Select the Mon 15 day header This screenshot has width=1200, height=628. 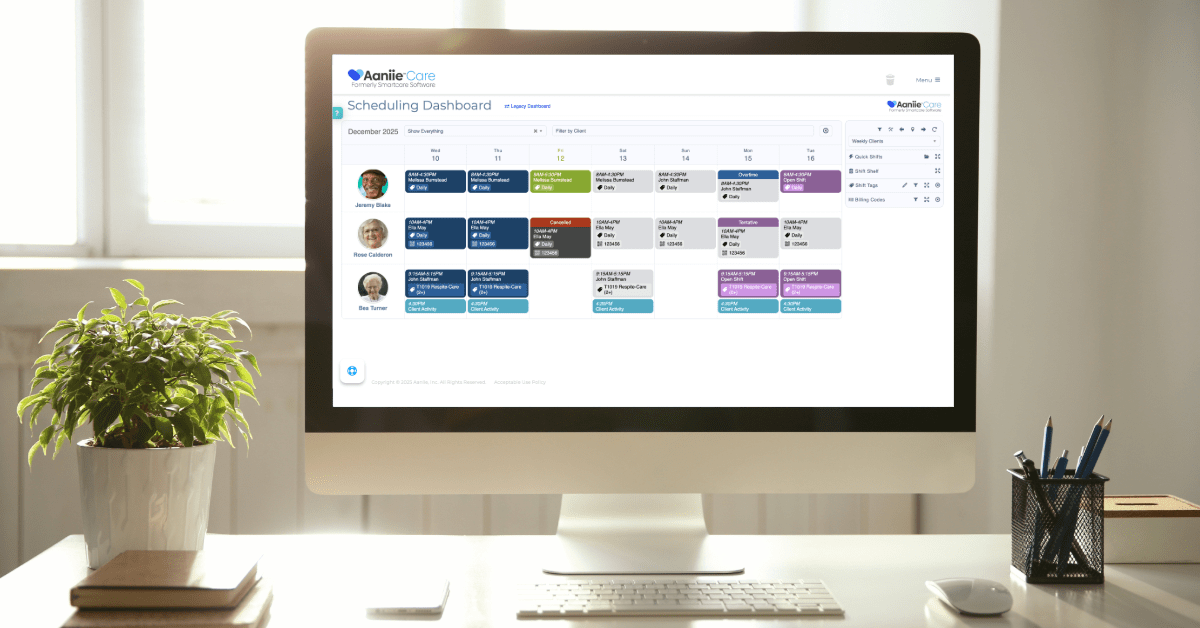click(748, 155)
